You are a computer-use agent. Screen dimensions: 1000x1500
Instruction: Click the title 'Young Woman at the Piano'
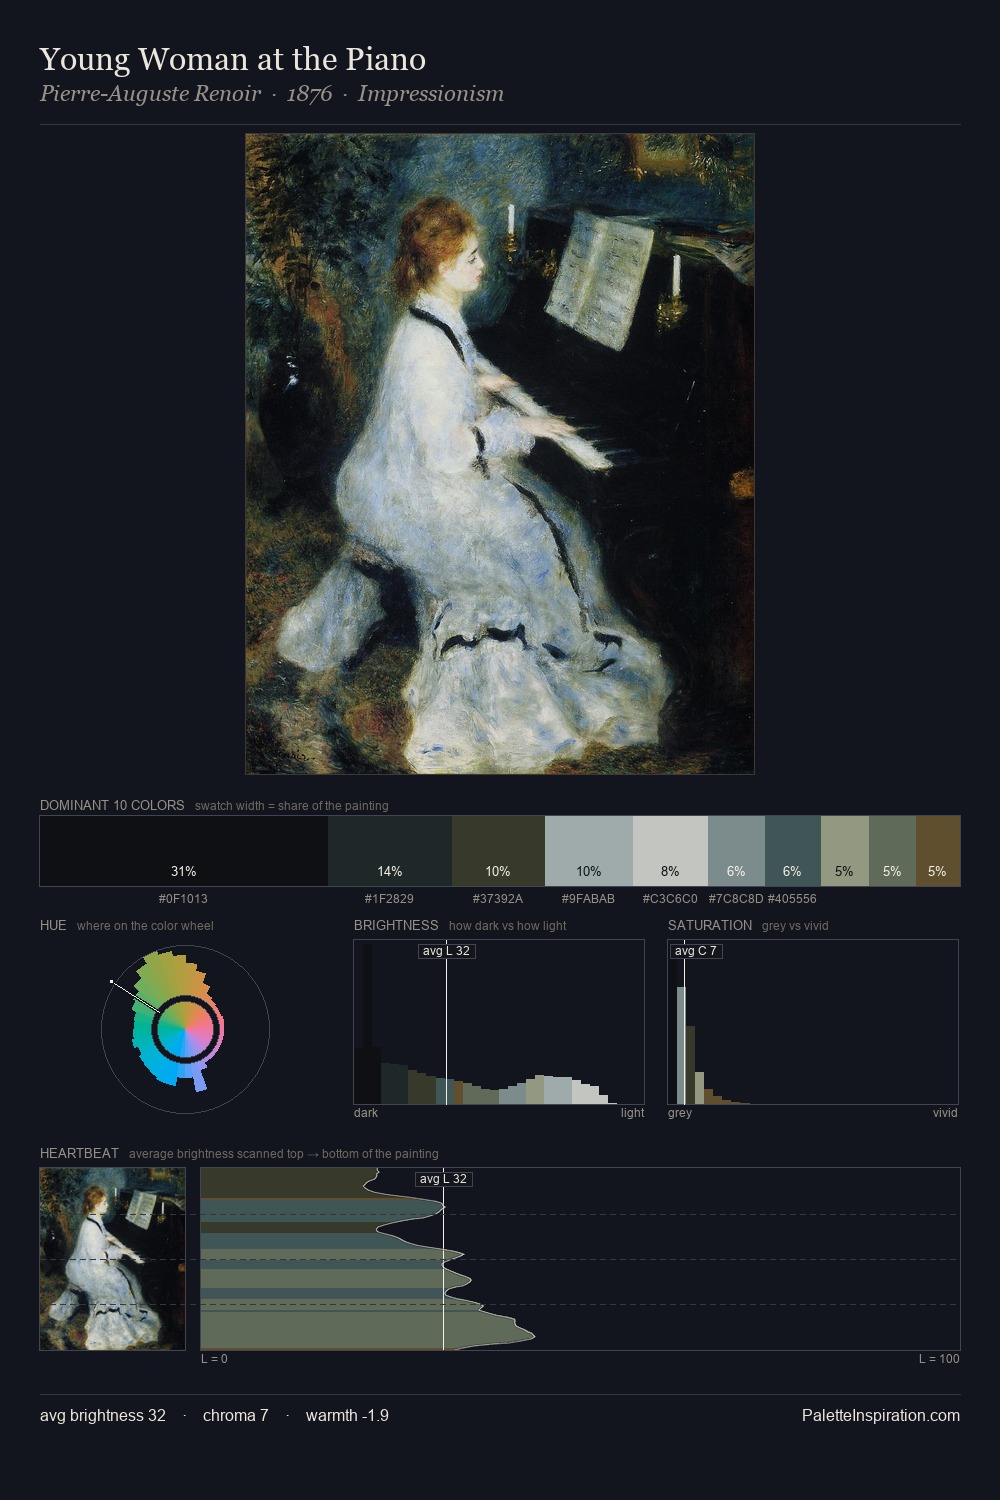pos(233,59)
